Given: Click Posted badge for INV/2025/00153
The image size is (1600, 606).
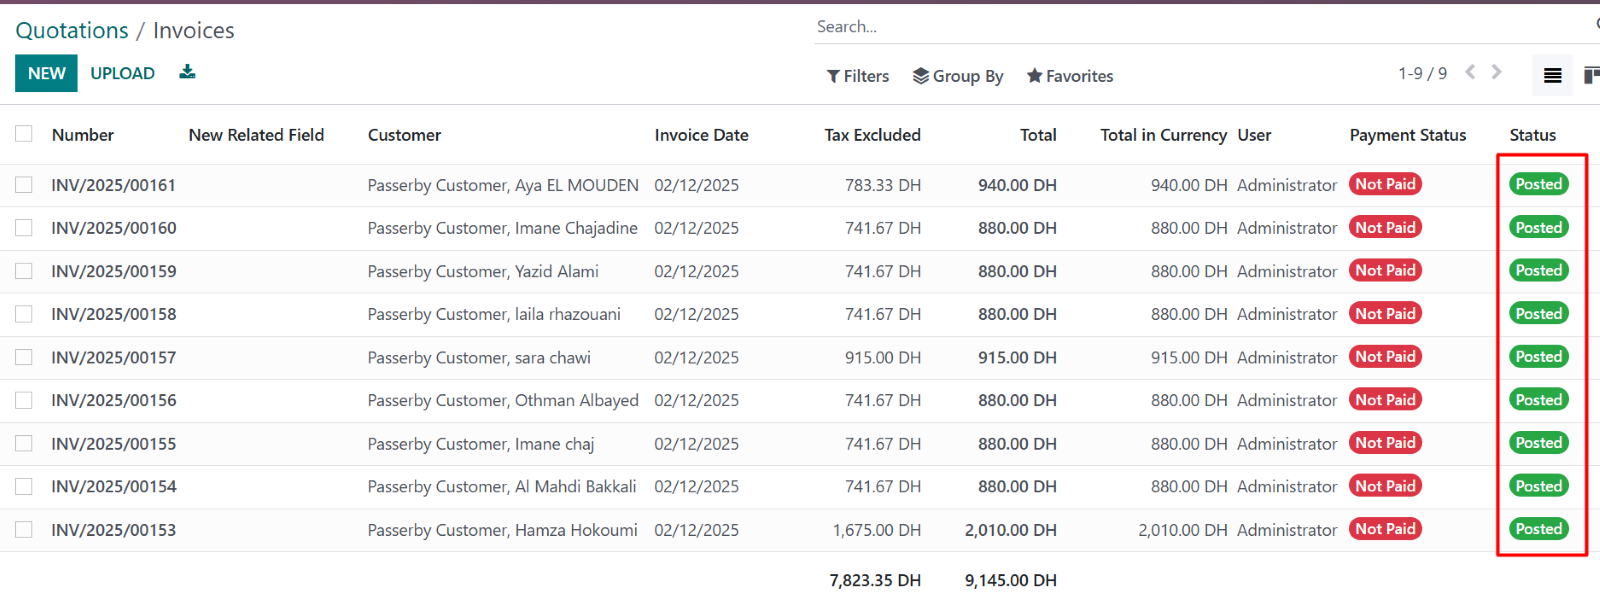Looking at the screenshot, I should tap(1538, 528).
